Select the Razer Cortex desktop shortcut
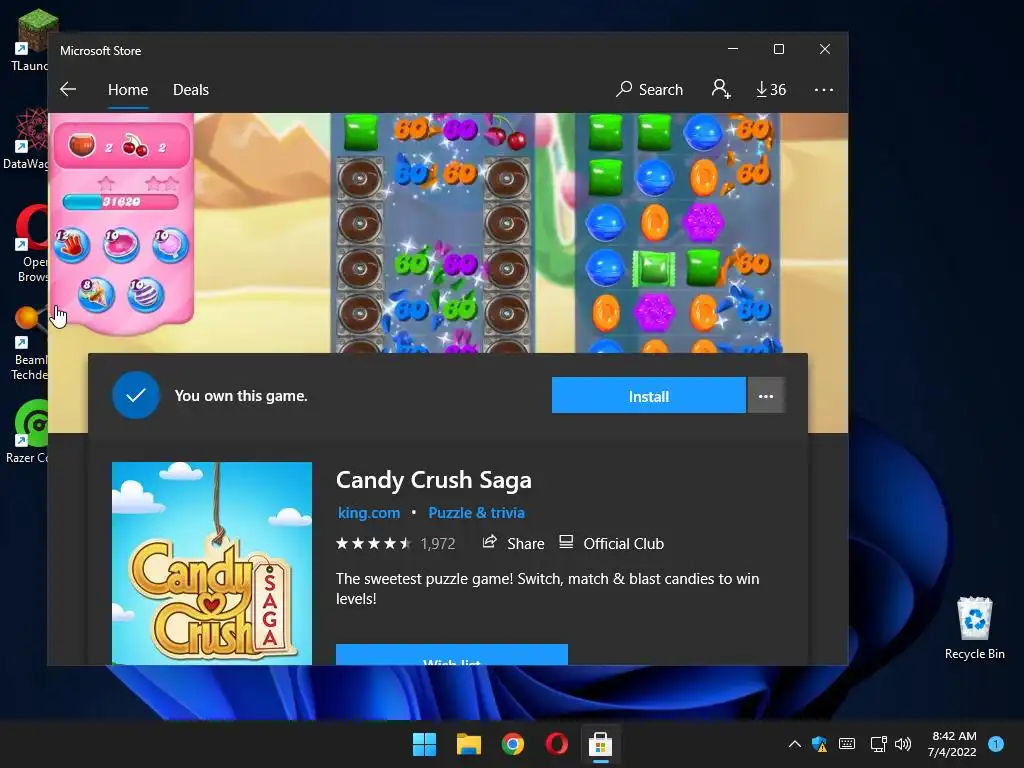 point(27,432)
